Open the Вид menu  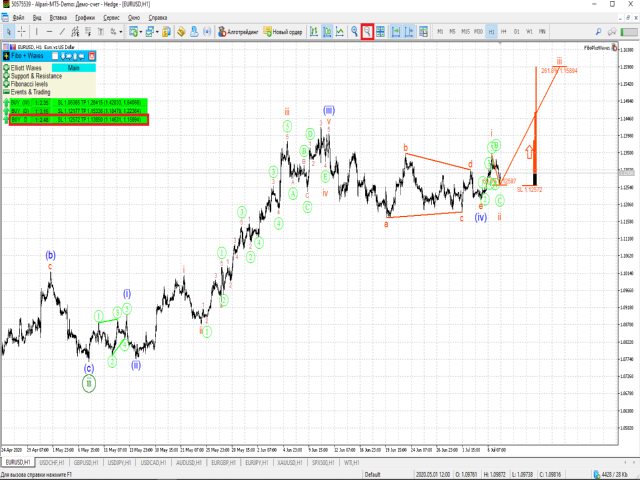[x=37, y=18]
